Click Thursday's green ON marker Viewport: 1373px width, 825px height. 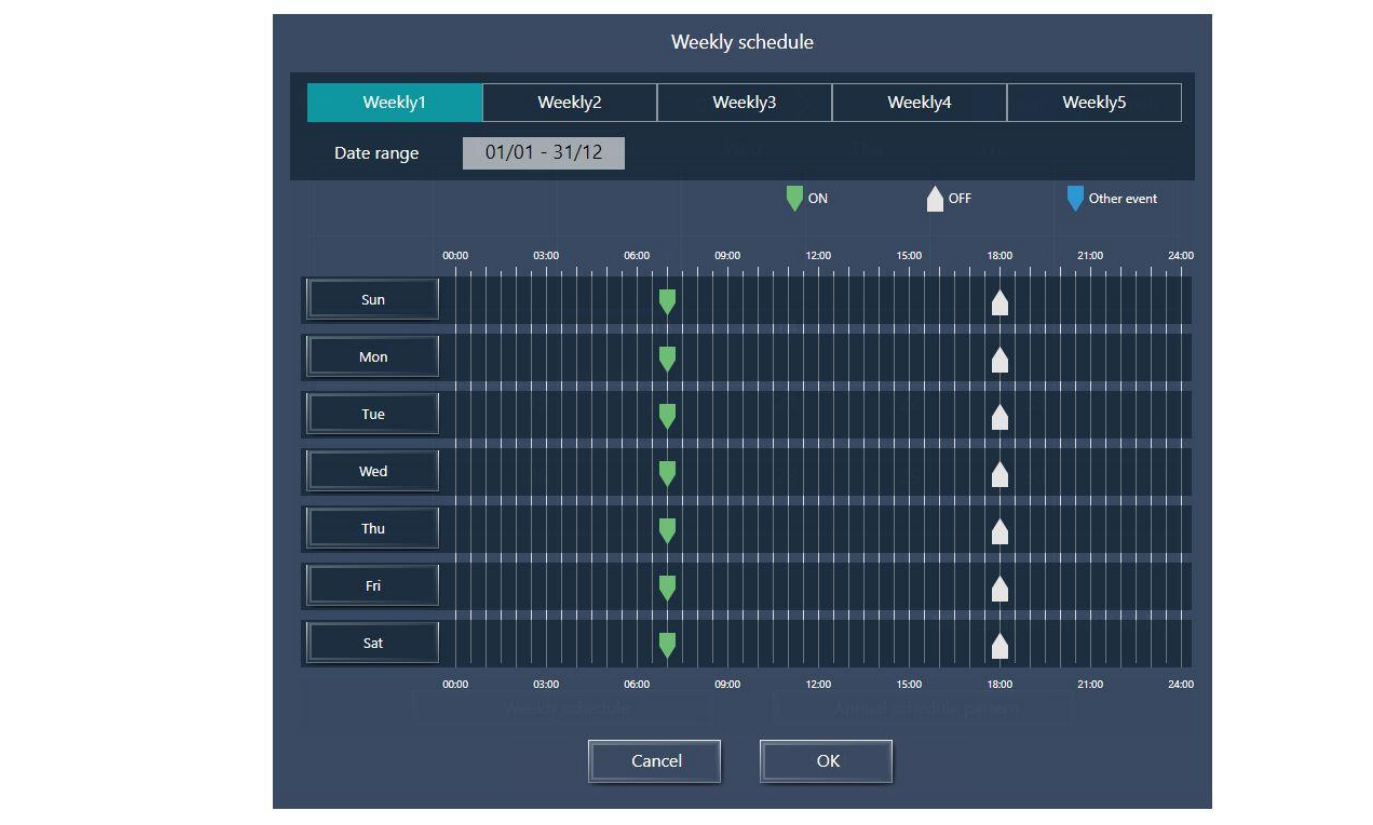click(667, 530)
